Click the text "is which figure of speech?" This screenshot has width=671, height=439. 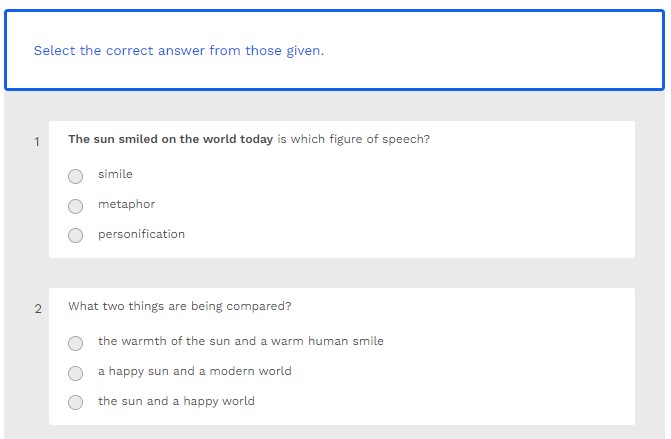[x=353, y=139]
